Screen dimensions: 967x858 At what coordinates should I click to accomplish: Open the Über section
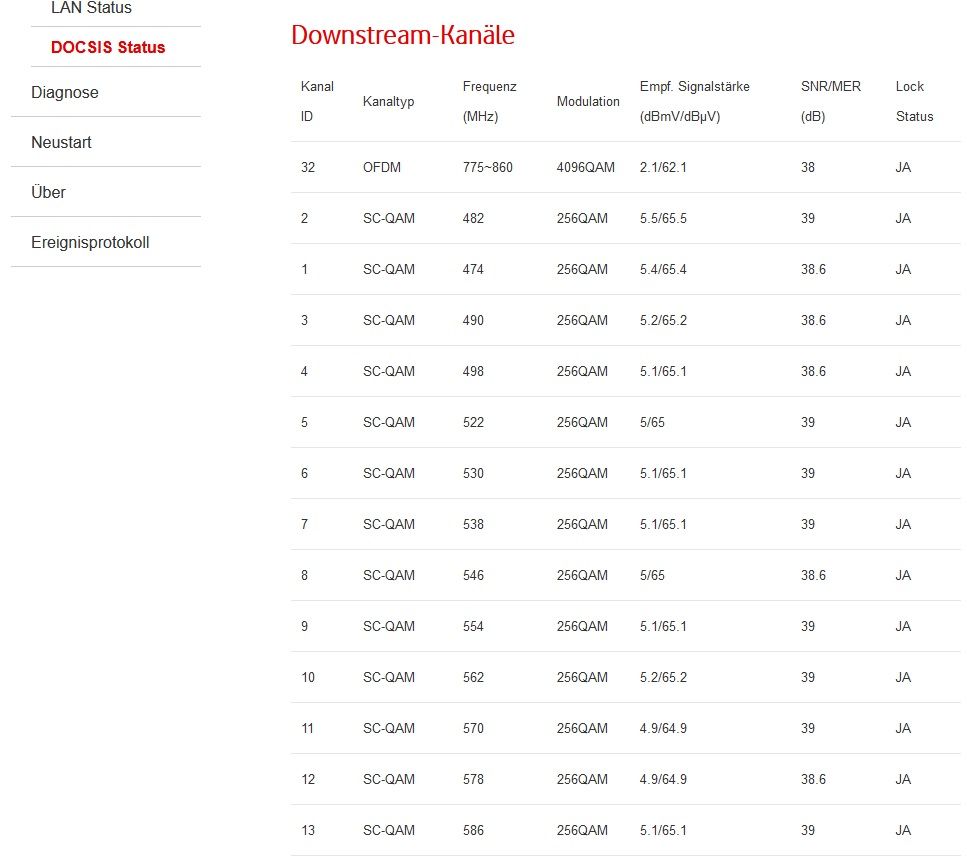tap(48, 192)
